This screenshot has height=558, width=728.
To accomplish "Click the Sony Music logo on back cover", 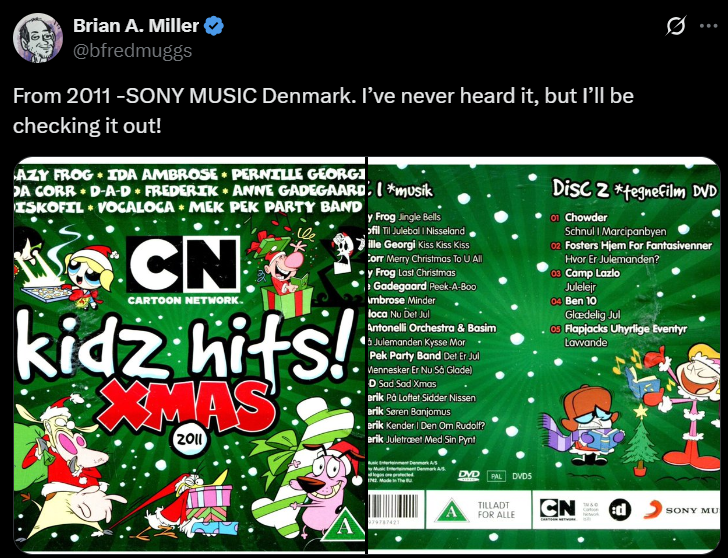I will pos(682,510).
